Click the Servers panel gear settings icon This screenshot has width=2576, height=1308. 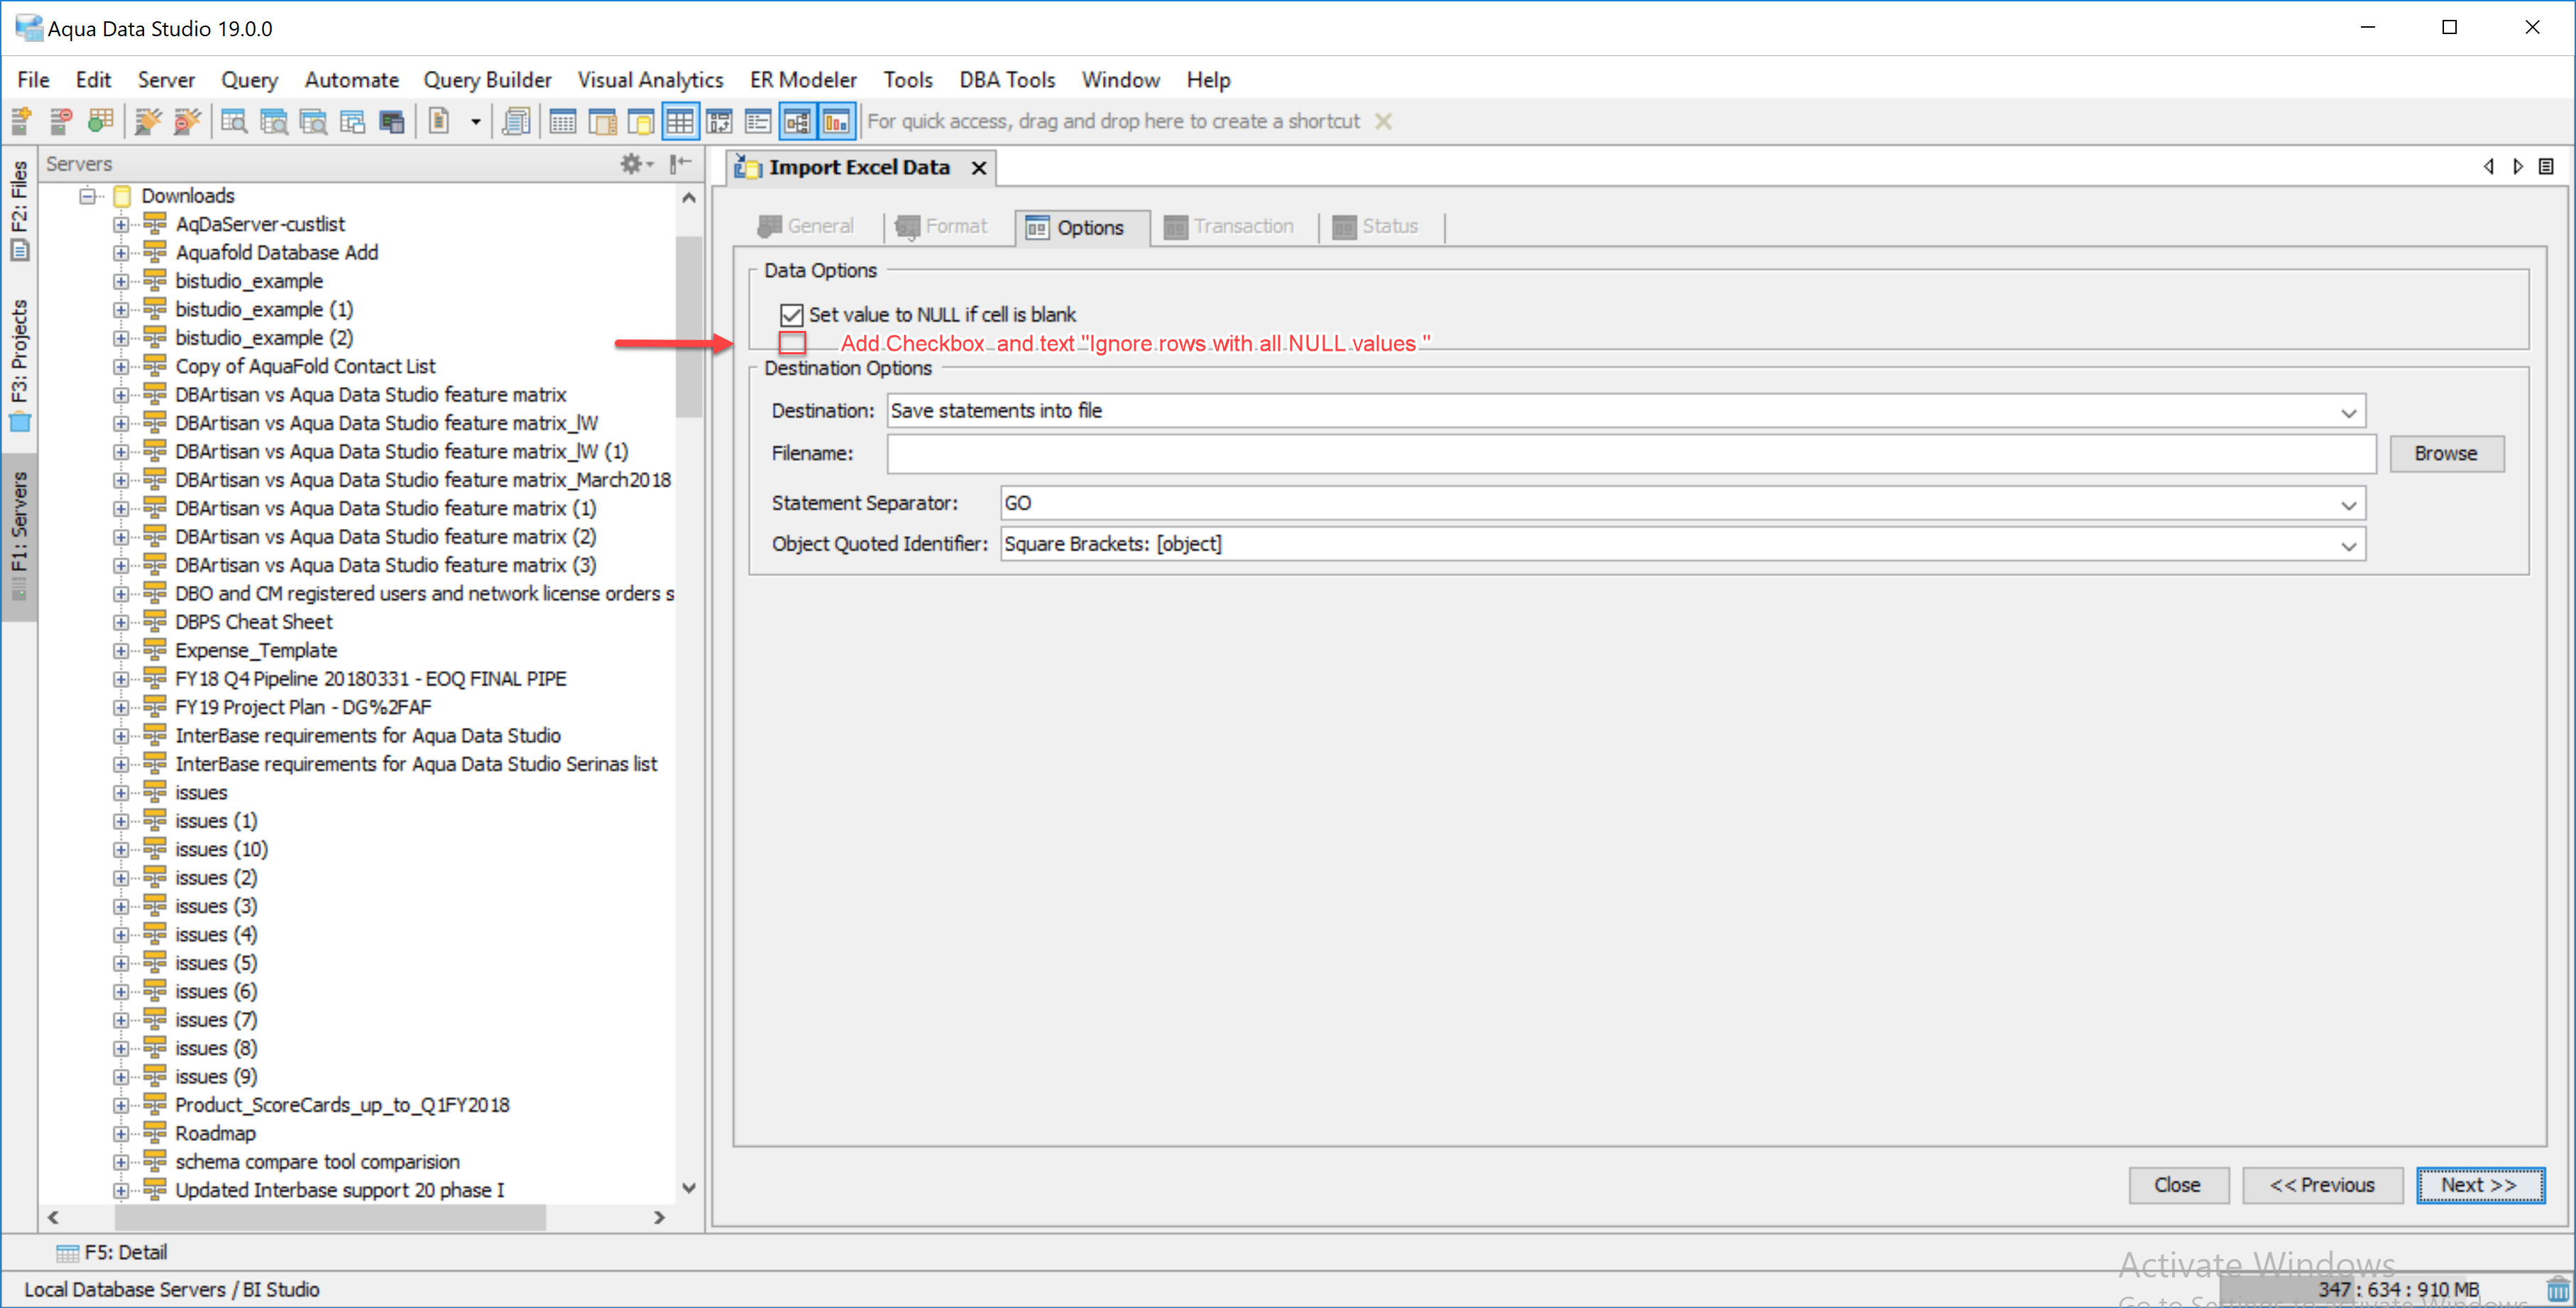[632, 163]
